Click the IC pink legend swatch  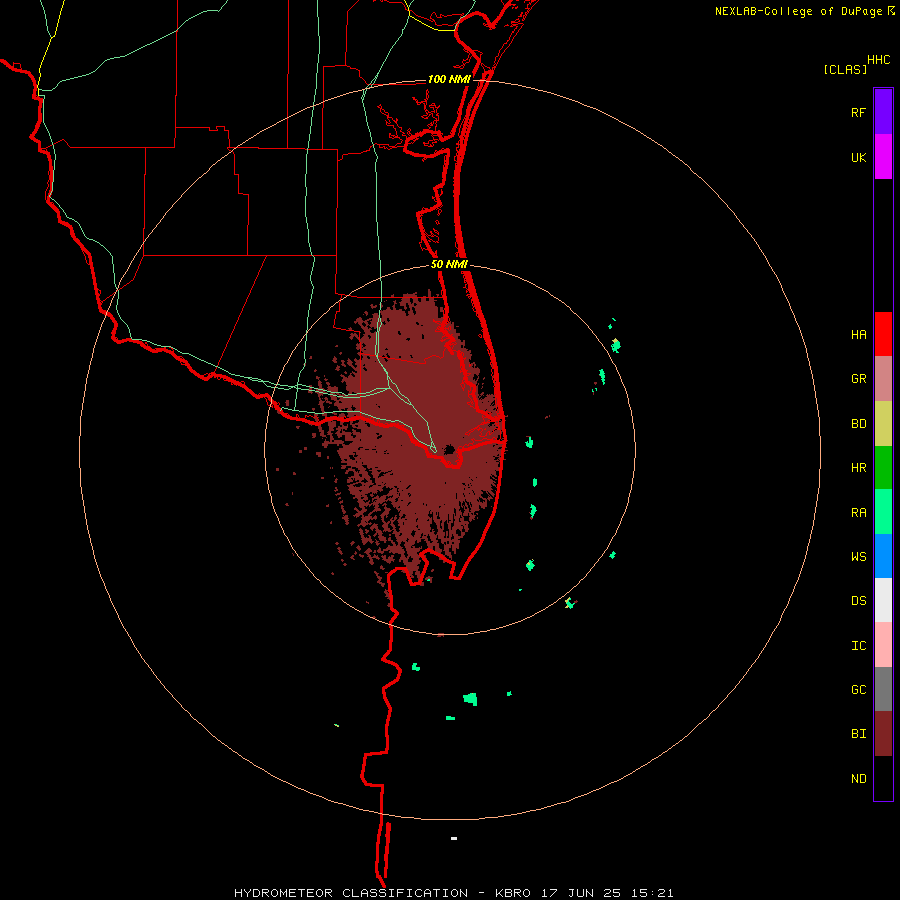pyautogui.click(x=883, y=645)
